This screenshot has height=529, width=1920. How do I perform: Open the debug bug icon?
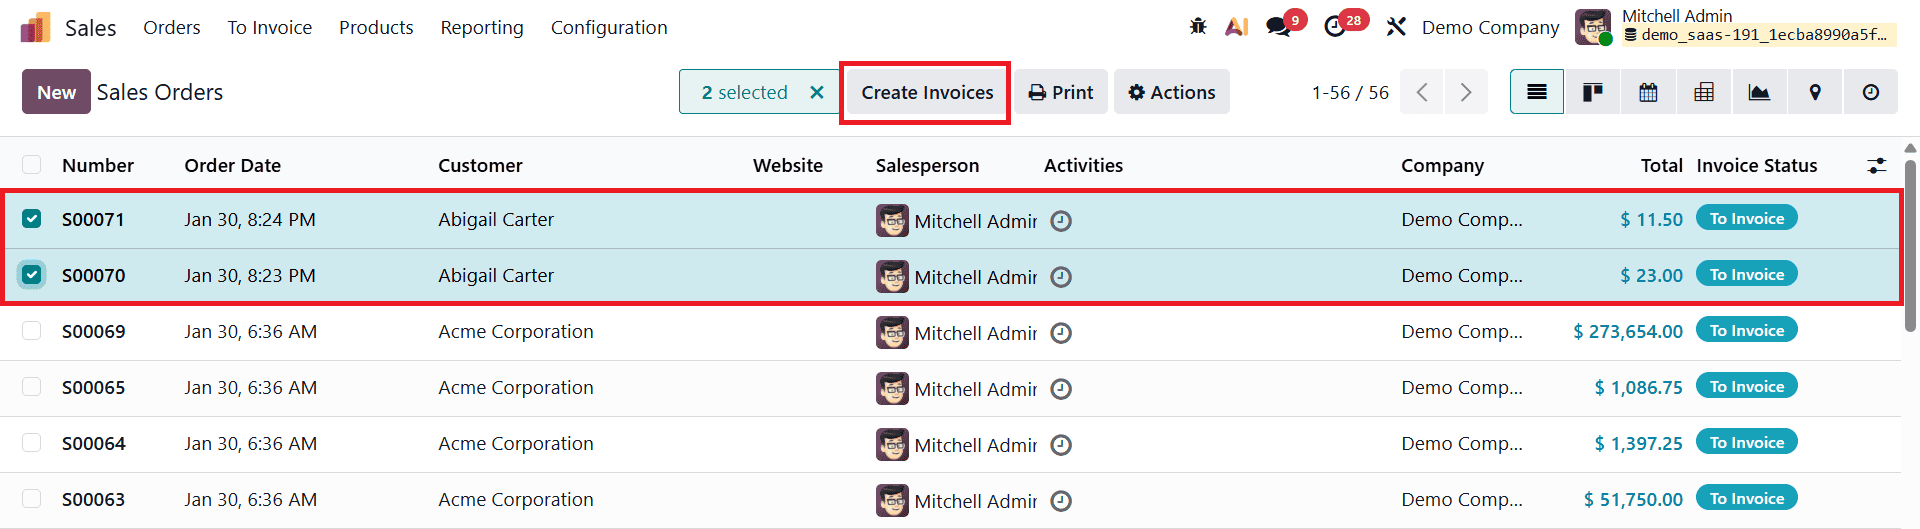[x=1198, y=27]
